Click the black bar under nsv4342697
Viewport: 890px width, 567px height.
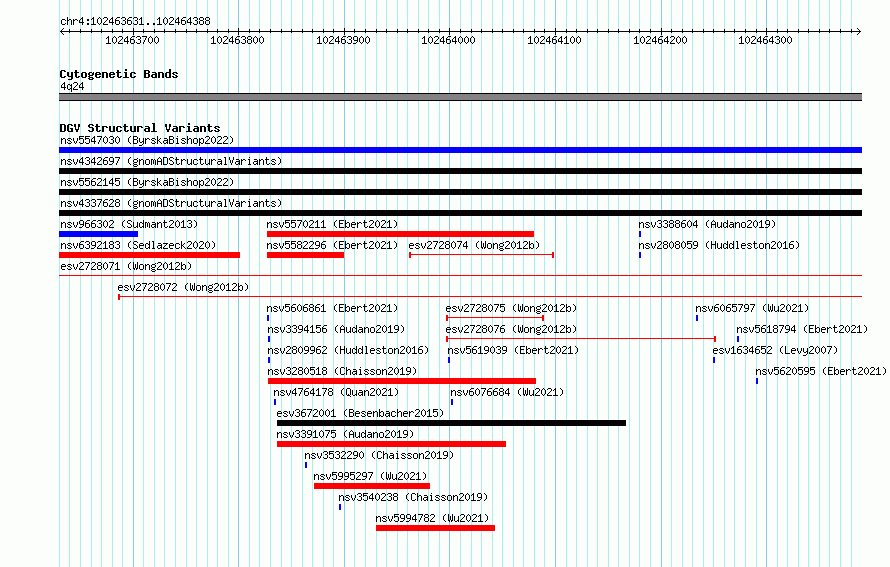click(460, 171)
